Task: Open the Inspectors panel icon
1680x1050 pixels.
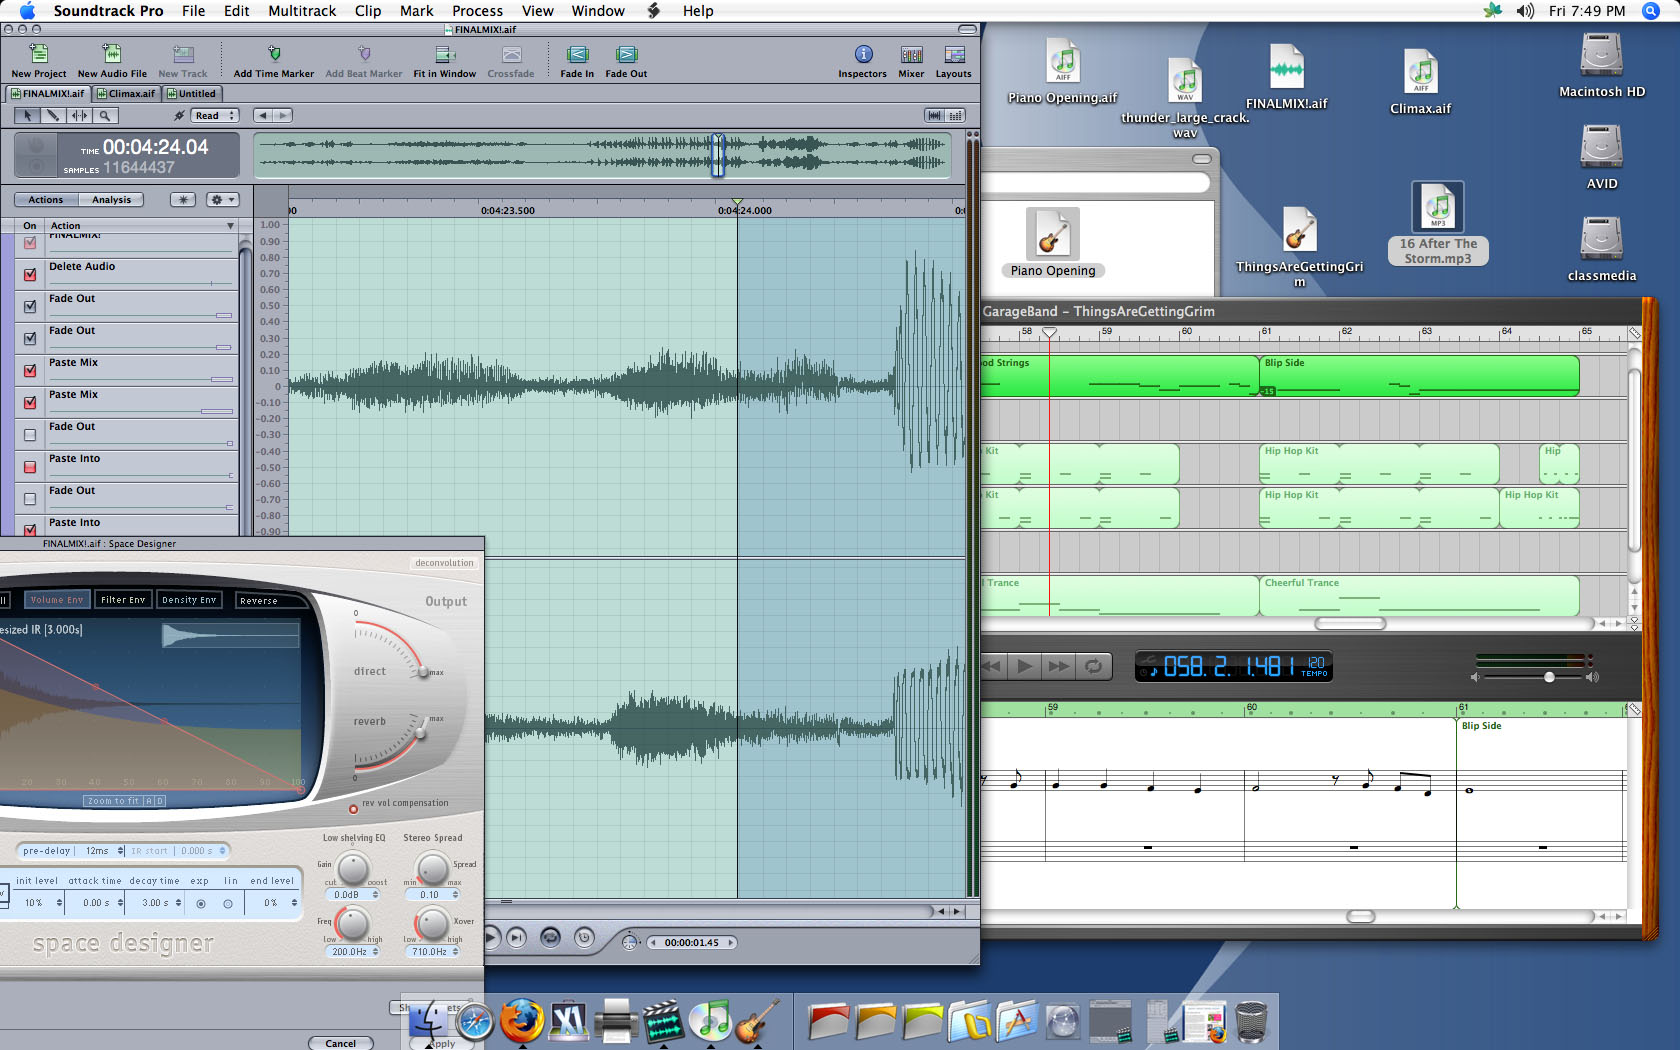Action: pyautogui.click(x=863, y=54)
